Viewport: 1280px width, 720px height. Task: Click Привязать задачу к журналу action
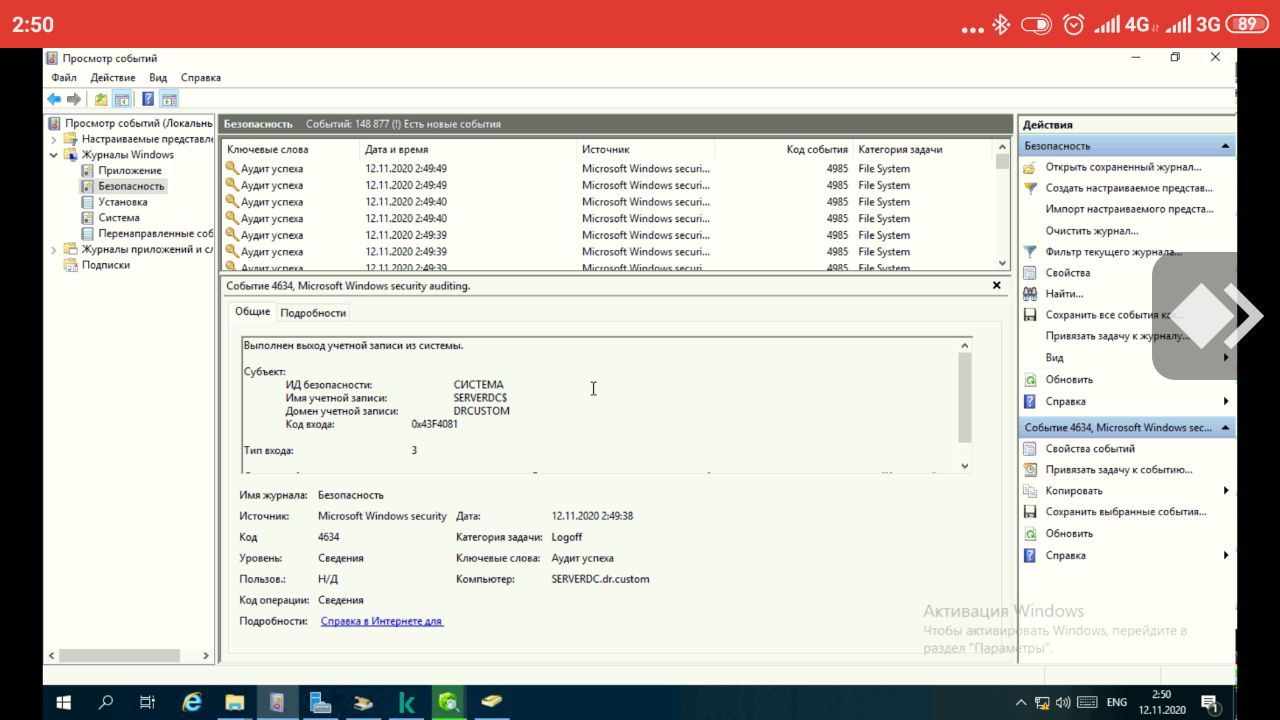click(1117, 336)
